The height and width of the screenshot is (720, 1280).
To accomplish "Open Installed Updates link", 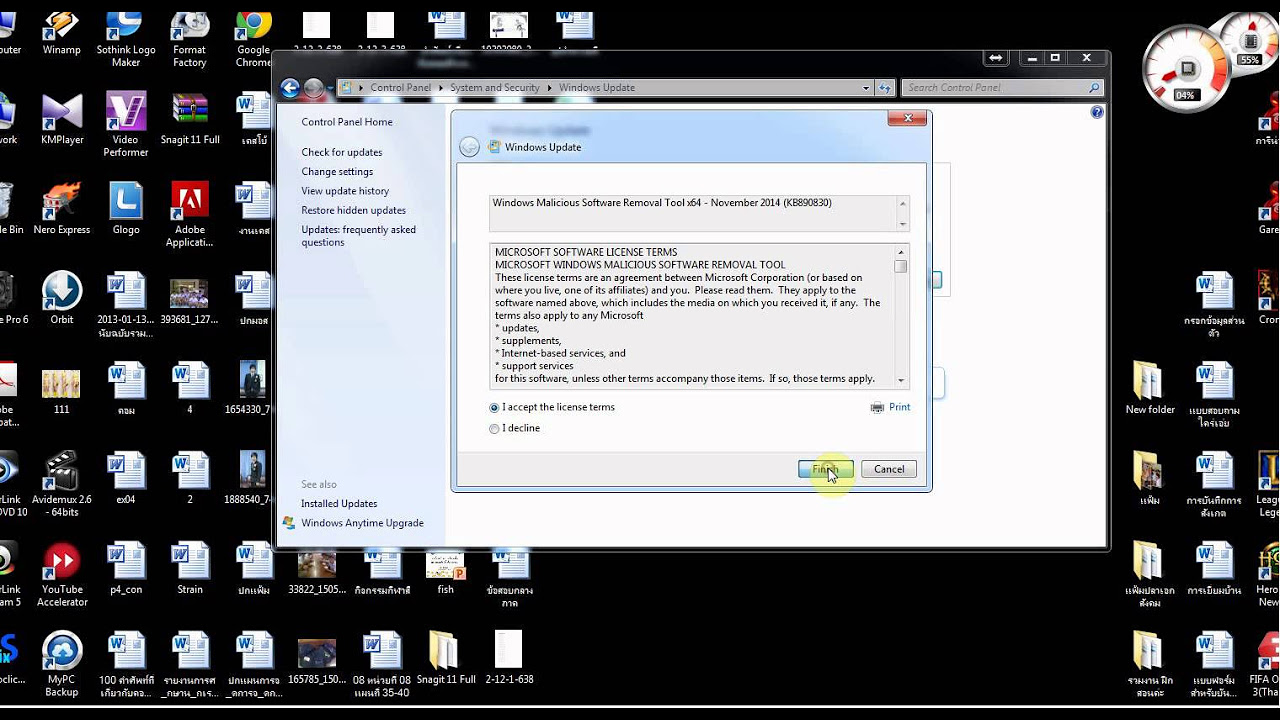I will (339, 504).
